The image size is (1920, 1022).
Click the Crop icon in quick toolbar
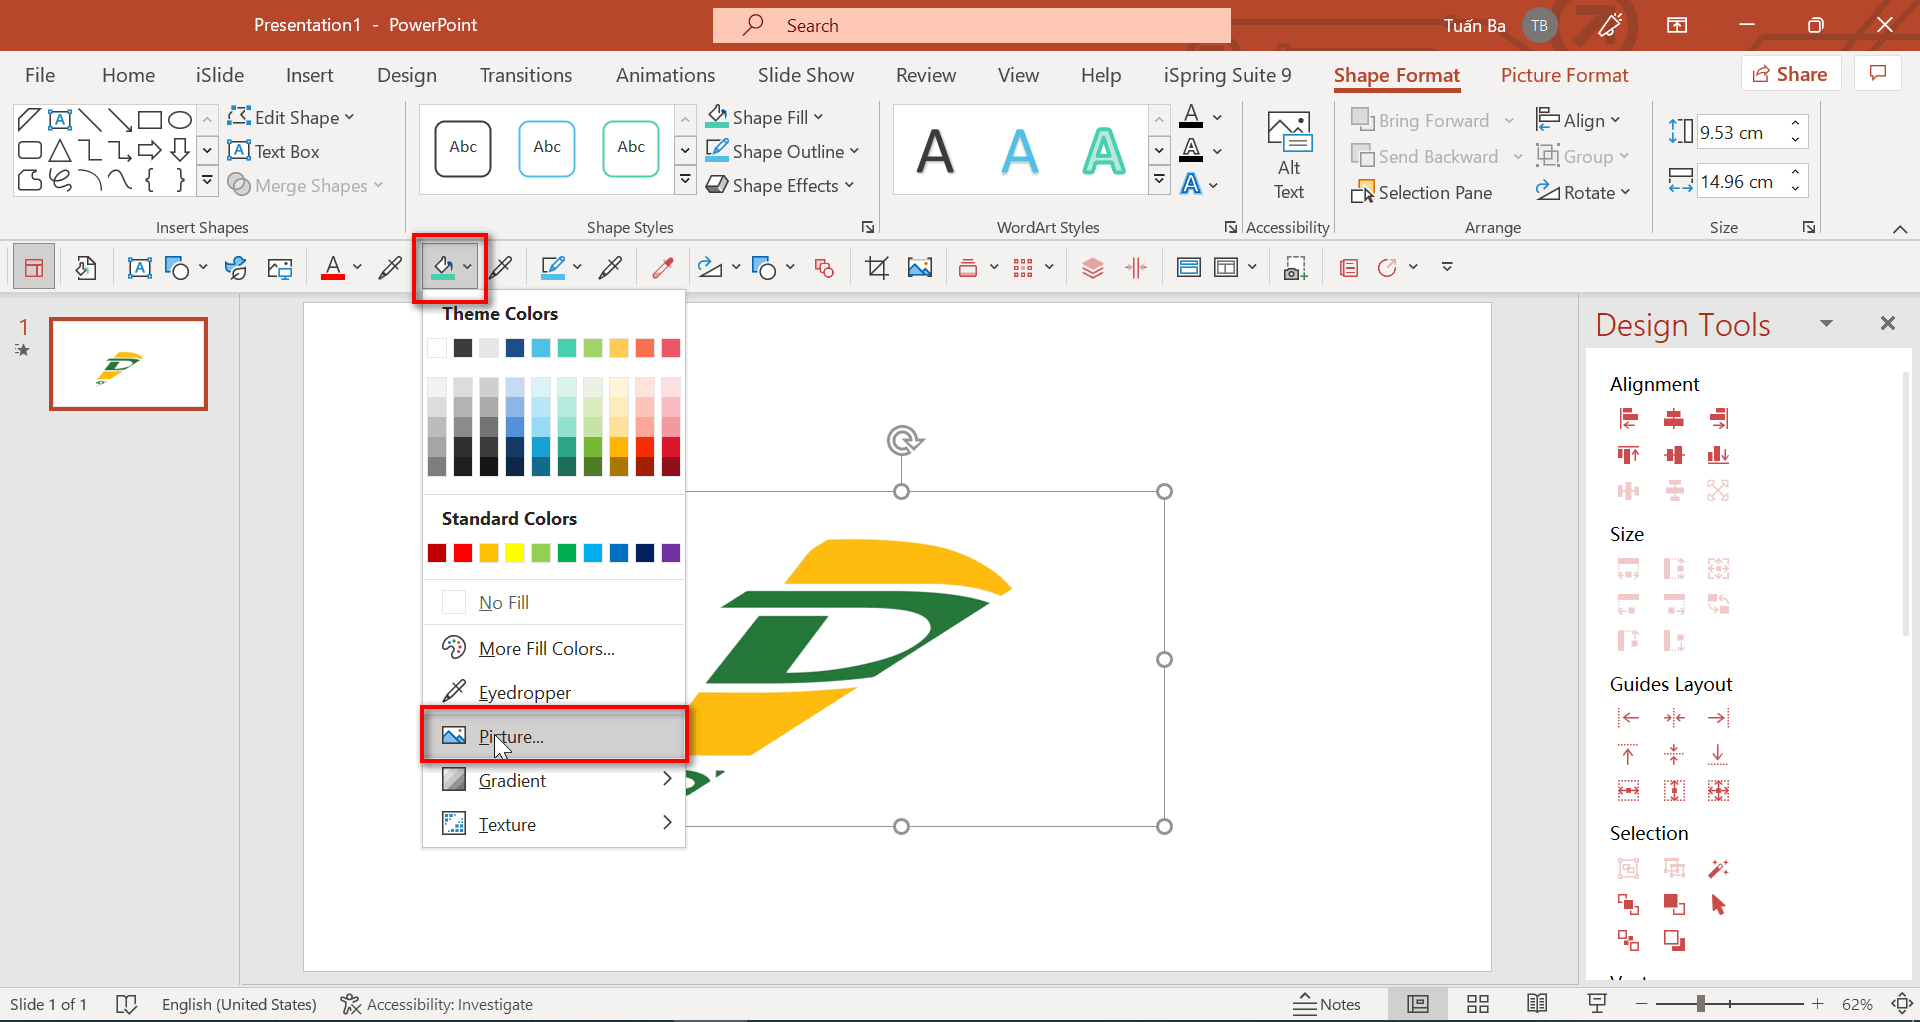[877, 267]
